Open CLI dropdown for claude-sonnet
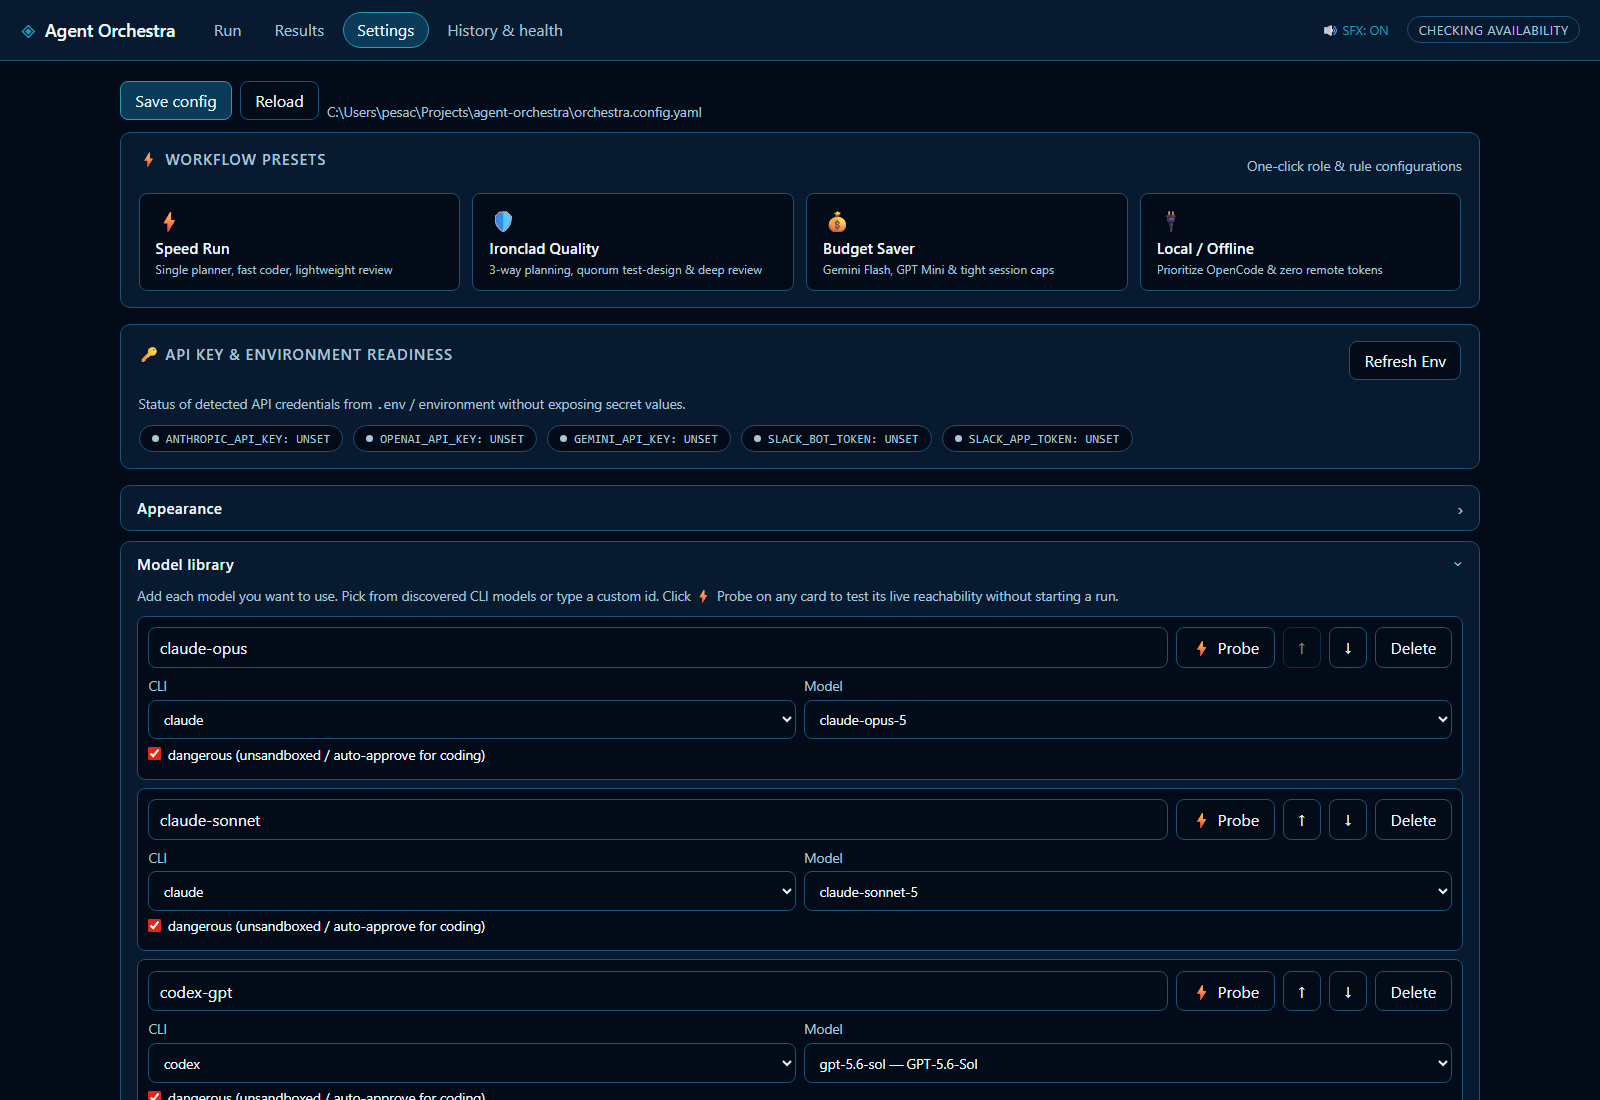 click(472, 892)
